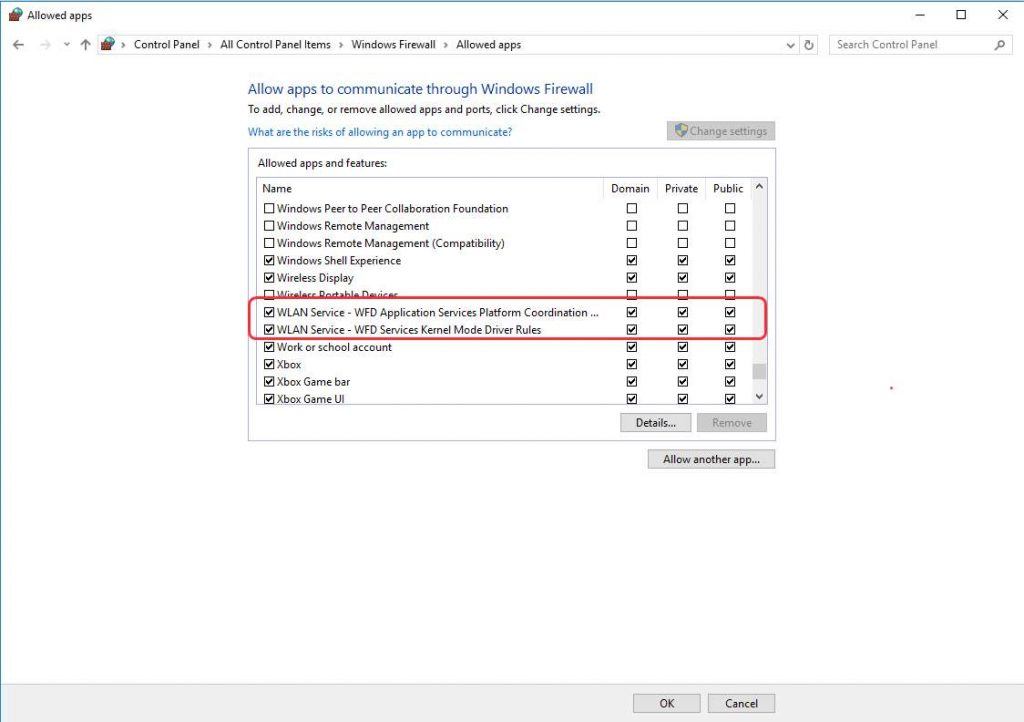
Task: Disable Public access for Wireless Display
Action: coord(728,277)
